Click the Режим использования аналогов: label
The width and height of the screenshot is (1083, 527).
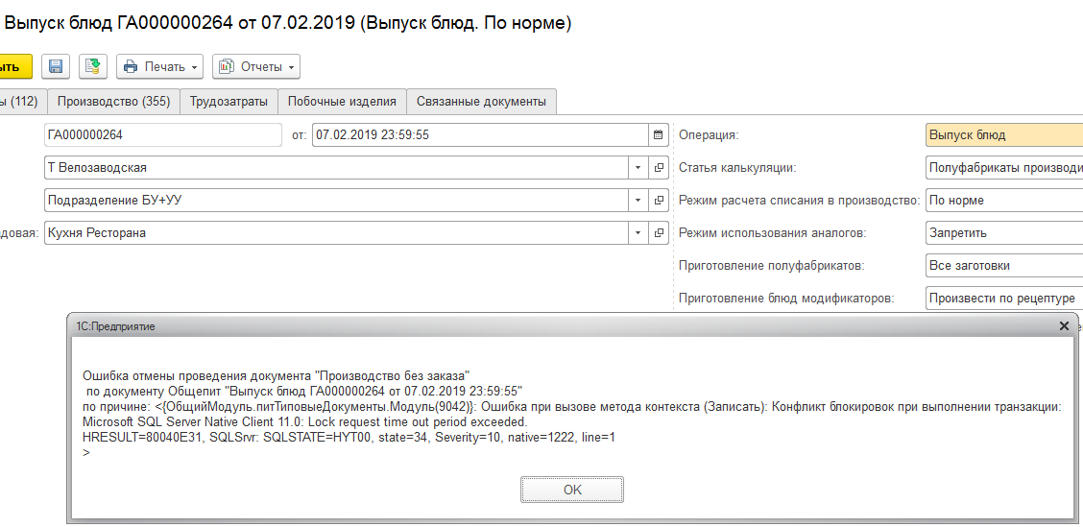click(772, 233)
